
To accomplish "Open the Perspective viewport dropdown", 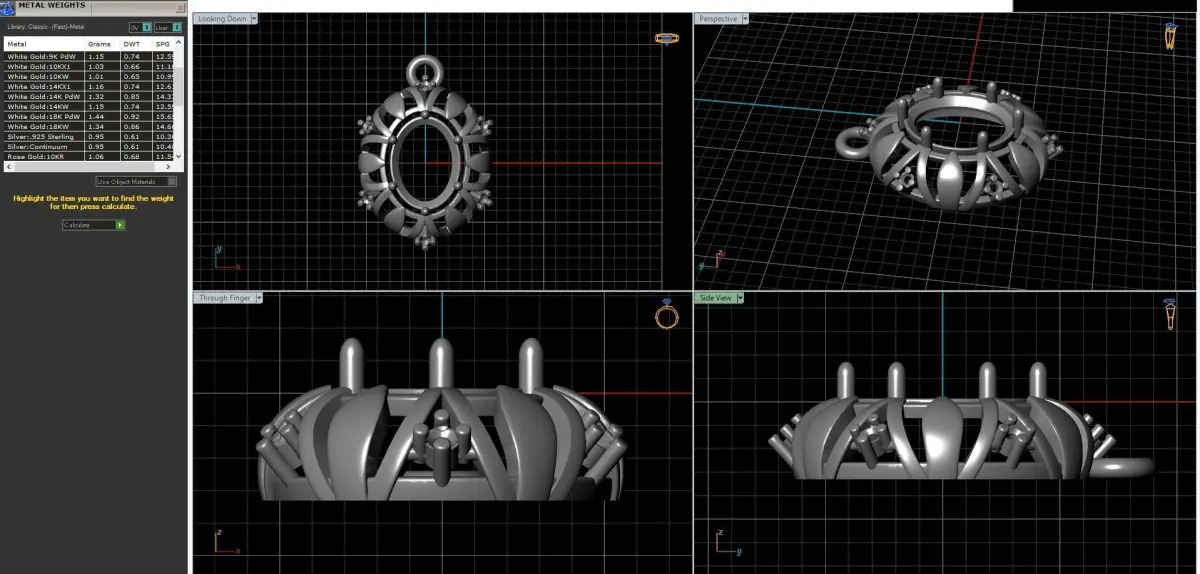I will coord(745,18).
